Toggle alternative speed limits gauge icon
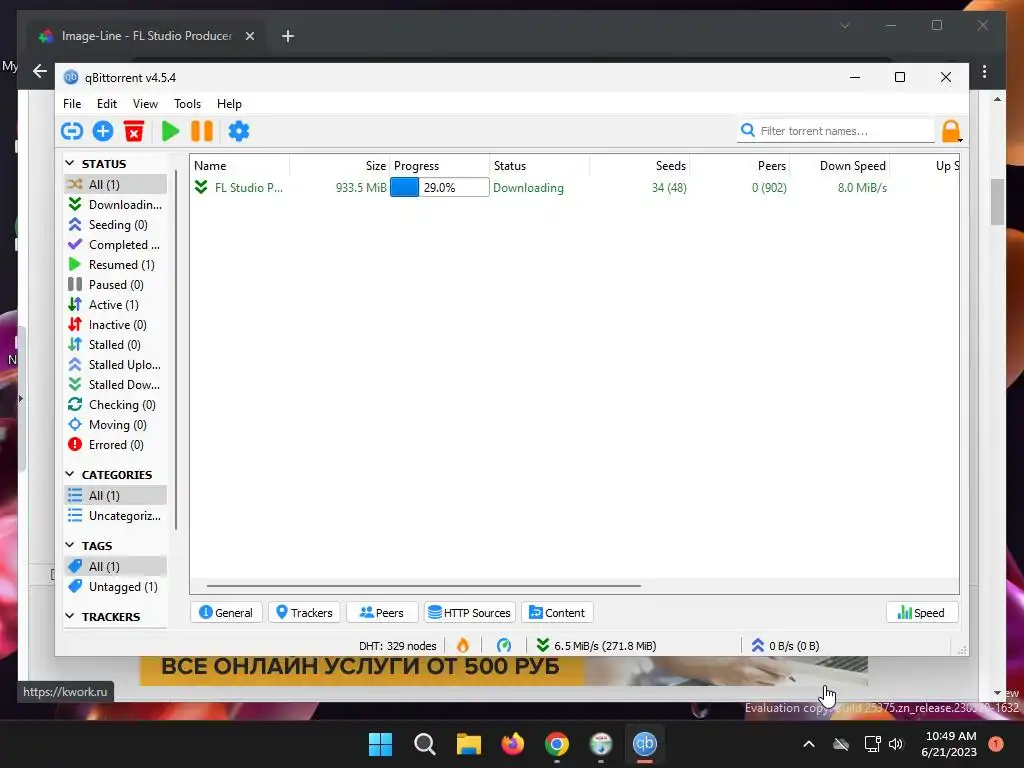Viewport: 1024px width, 768px height. click(504, 646)
